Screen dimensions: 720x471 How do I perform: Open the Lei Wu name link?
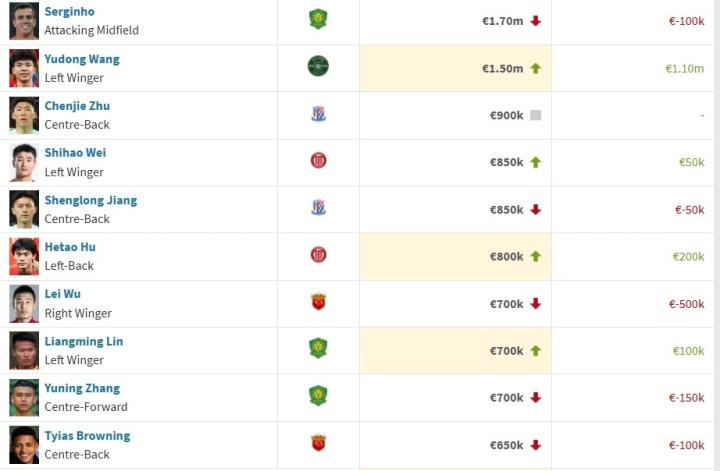(x=62, y=294)
